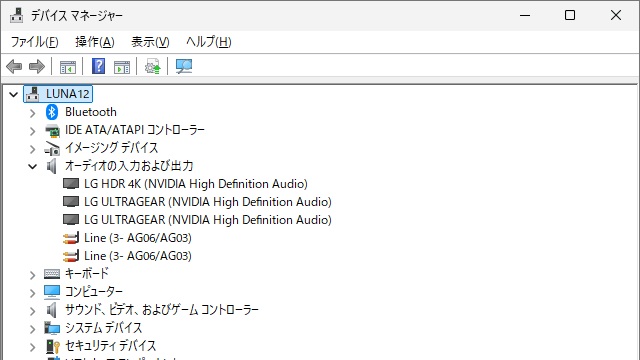Expand the キーボード category
The height and width of the screenshot is (360, 640).
coord(33,275)
